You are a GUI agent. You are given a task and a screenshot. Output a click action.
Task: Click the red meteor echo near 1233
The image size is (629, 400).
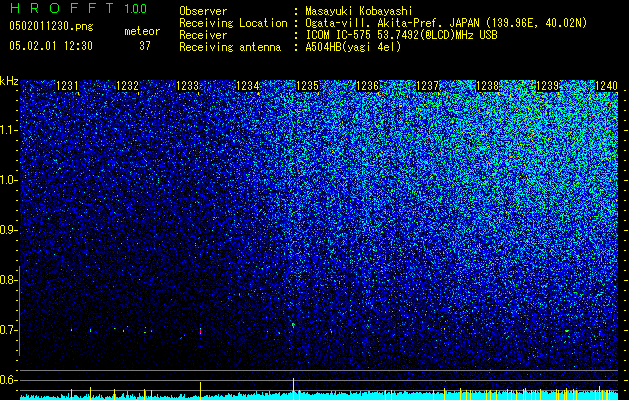pyautogui.click(x=200, y=331)
